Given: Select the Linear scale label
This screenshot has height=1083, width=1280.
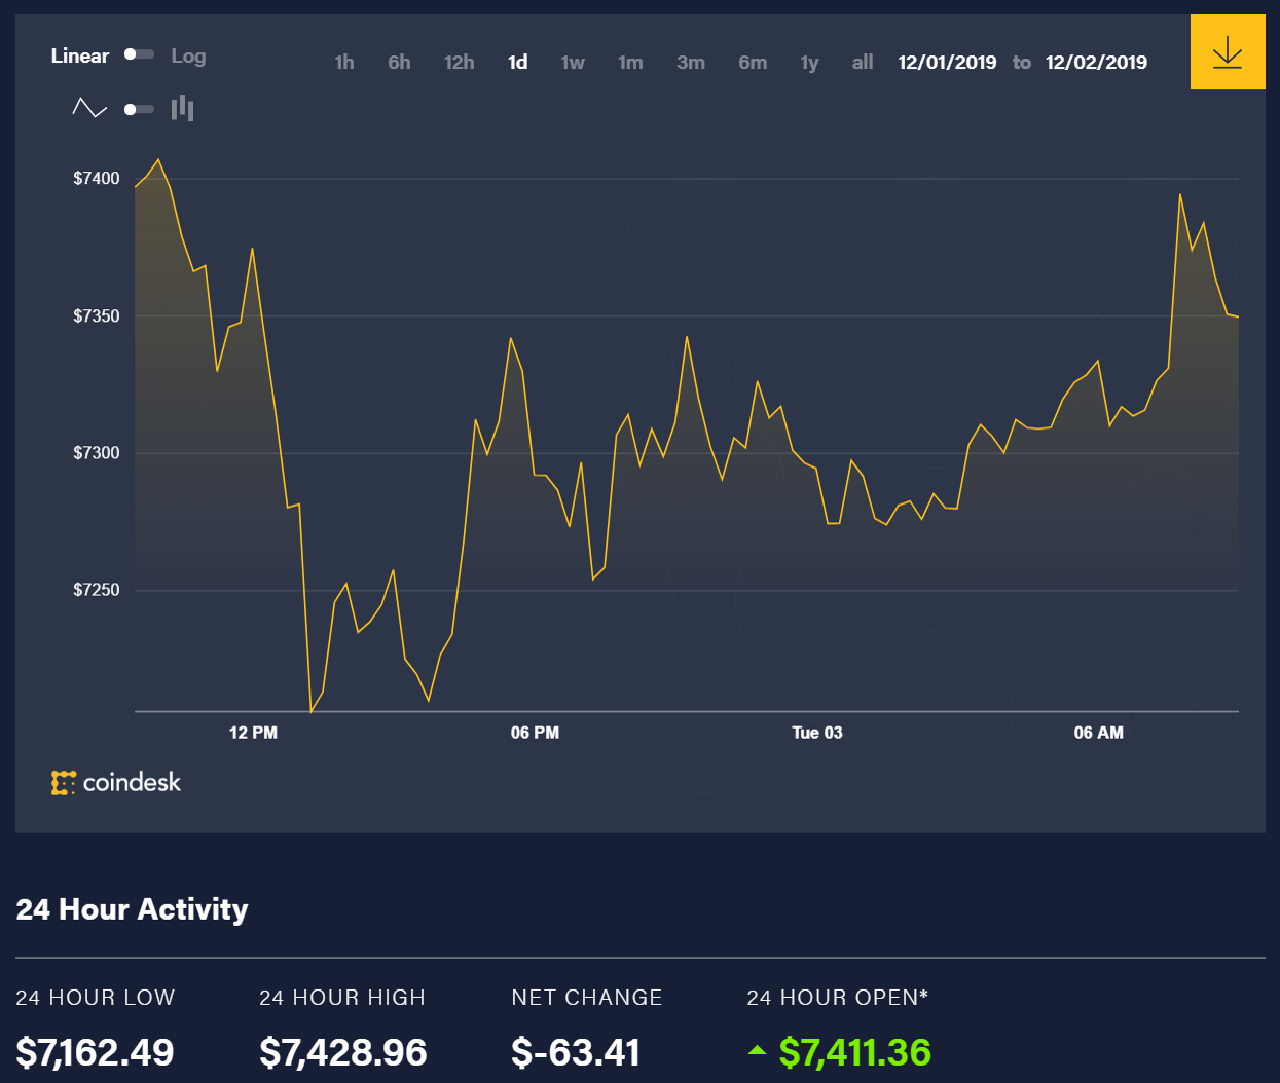Looking at the screenshot, I should pos(80,56).
